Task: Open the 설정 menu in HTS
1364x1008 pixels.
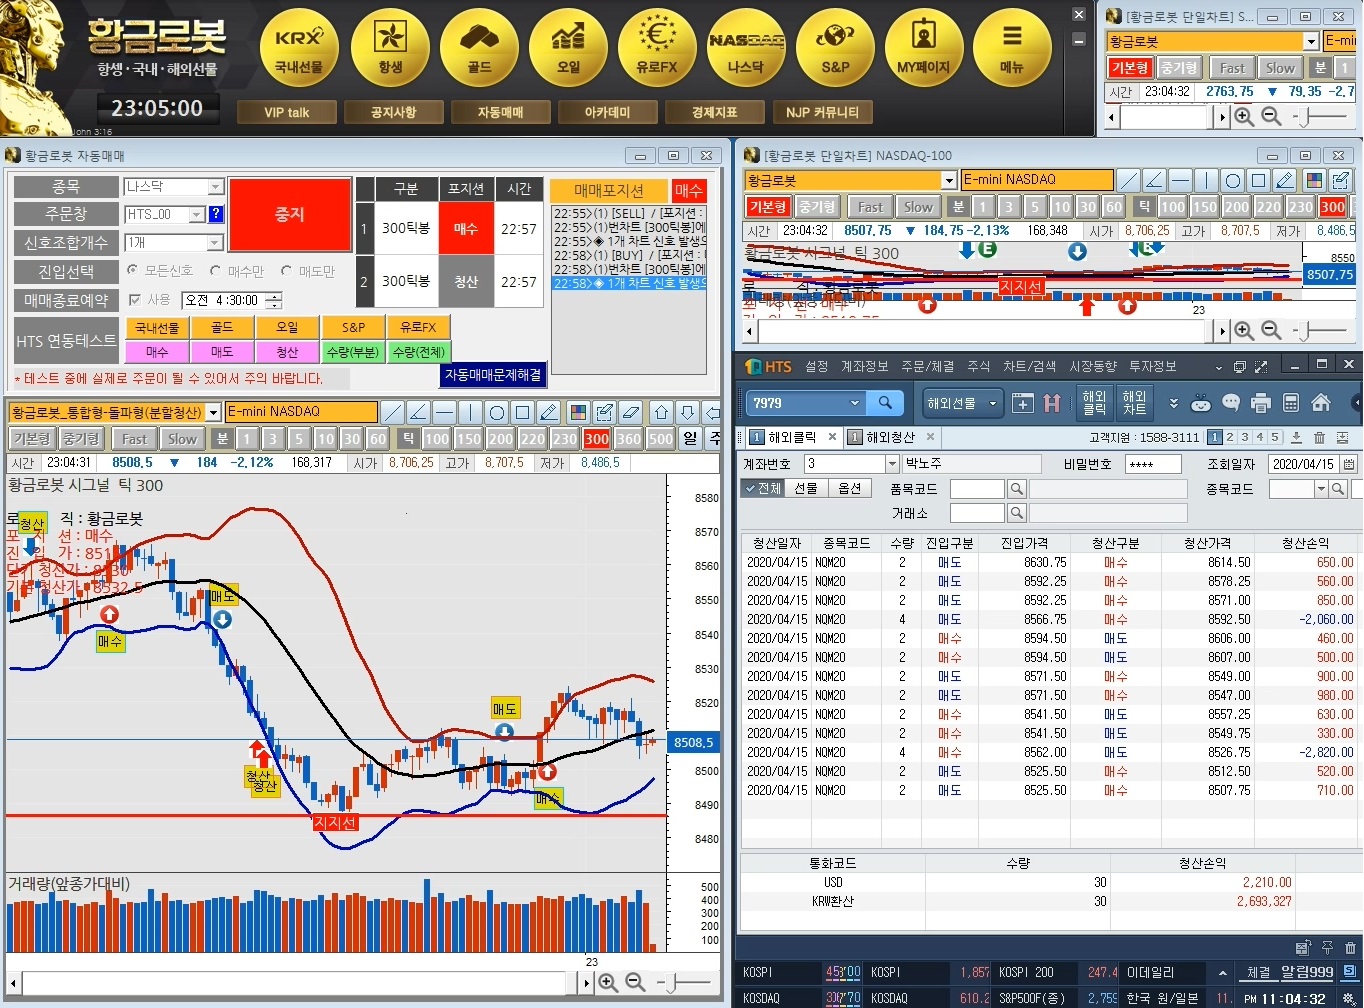Action: click(x=817, y=367)
